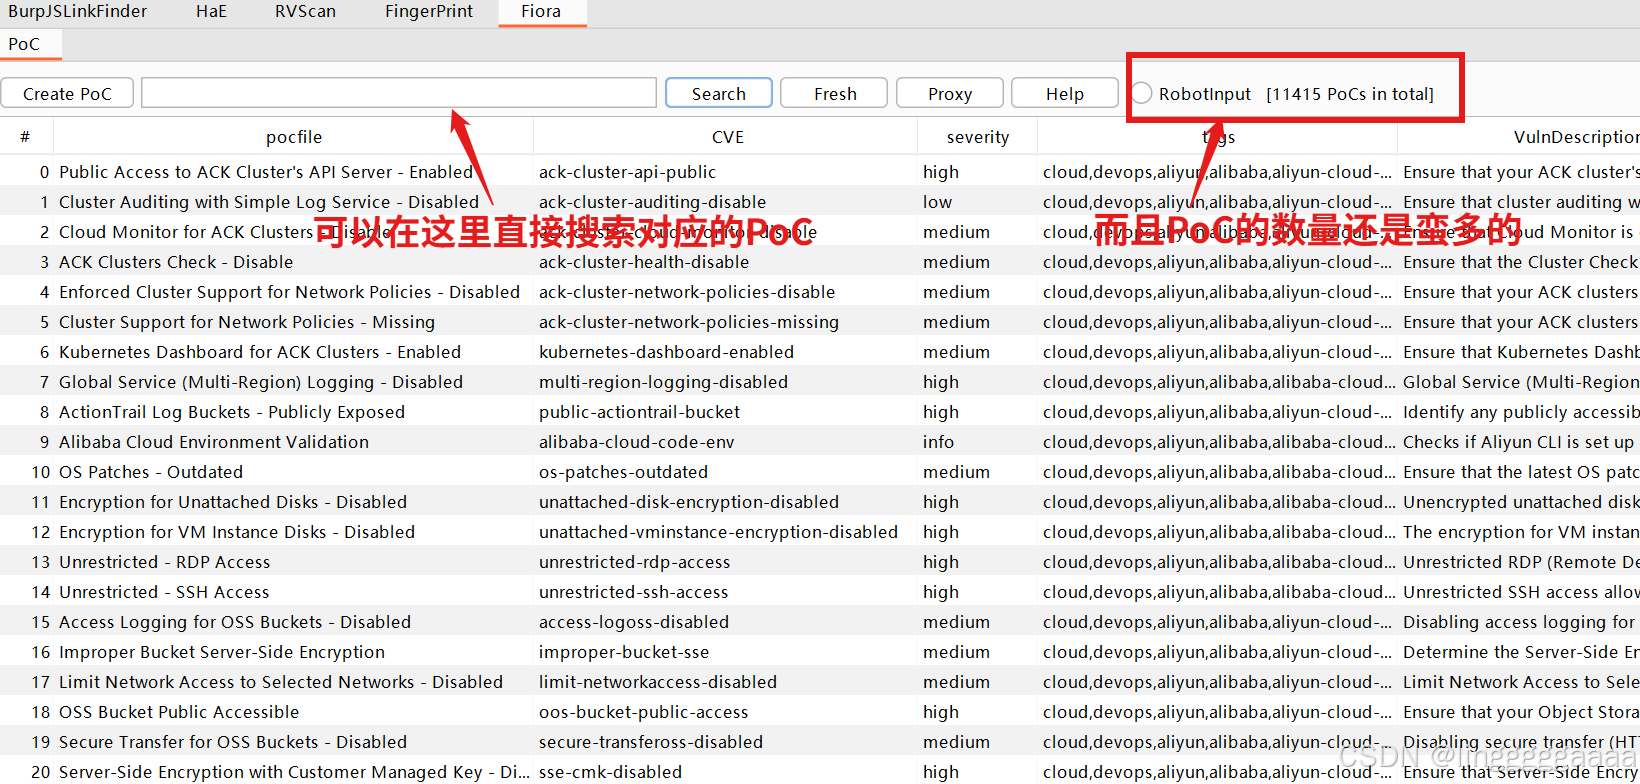Select row 'Cluster Auditing with Simple Log Service - Disabled'
The image size is (1640, 784).
[x=820, y=202]
